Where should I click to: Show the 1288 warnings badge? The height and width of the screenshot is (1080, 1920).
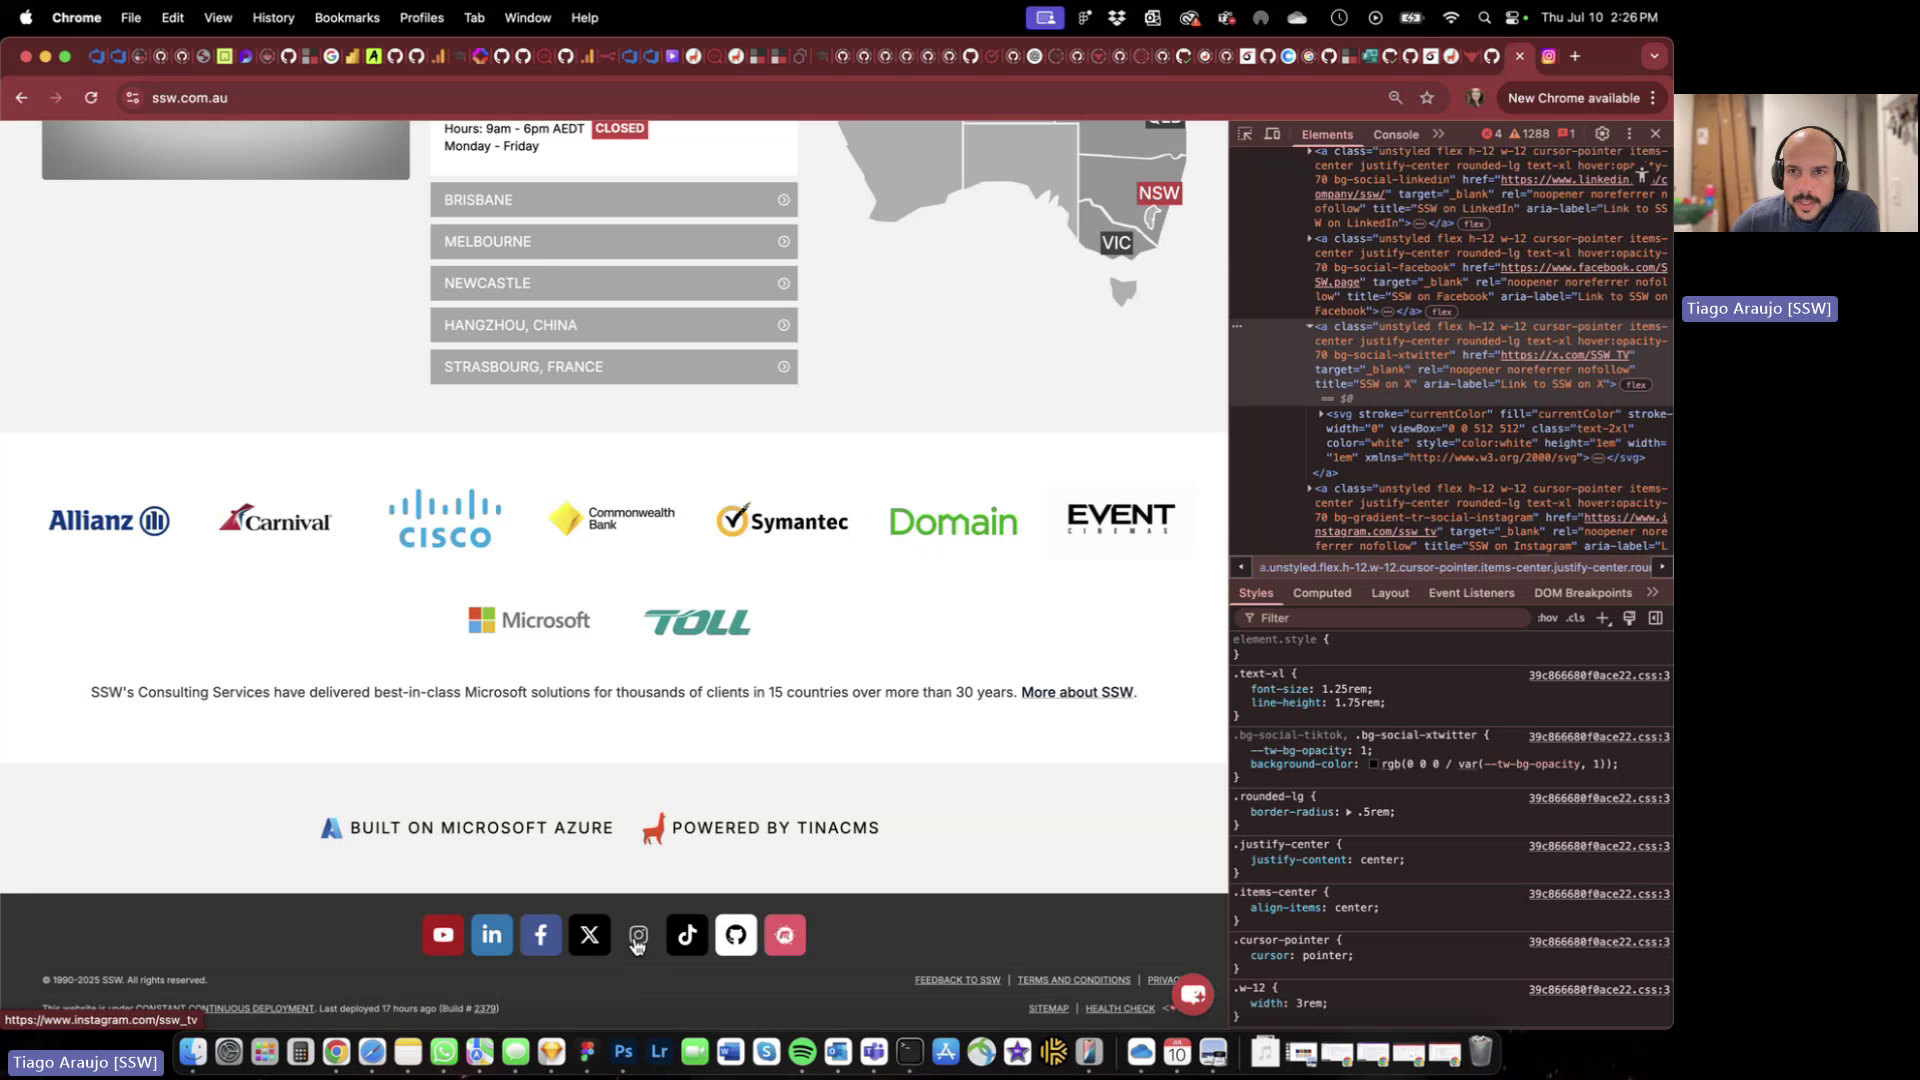[1529, 133]
